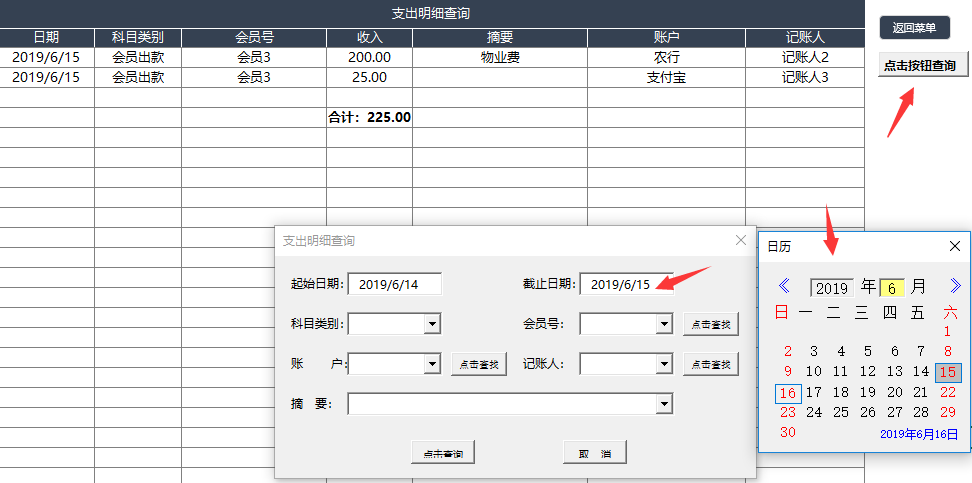The image size is (972, 483).
Task: Go to previous month in calendar
Action: point(784,286)
